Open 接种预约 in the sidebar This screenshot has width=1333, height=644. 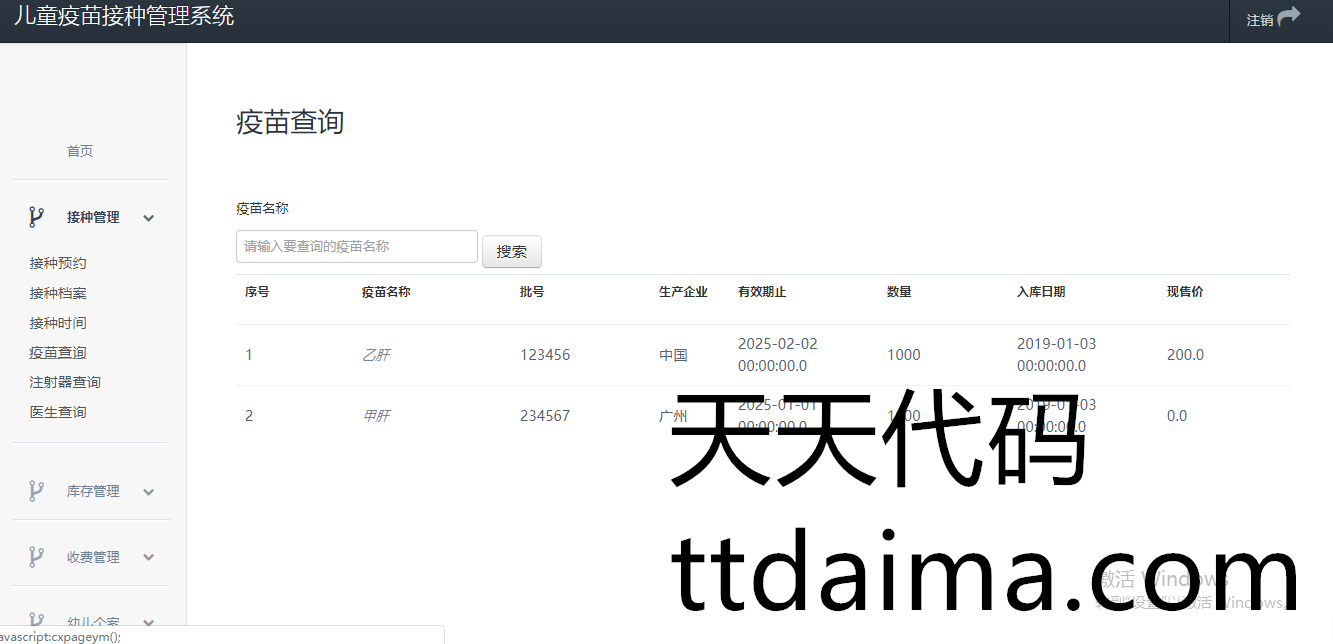(x=58, y=263)
